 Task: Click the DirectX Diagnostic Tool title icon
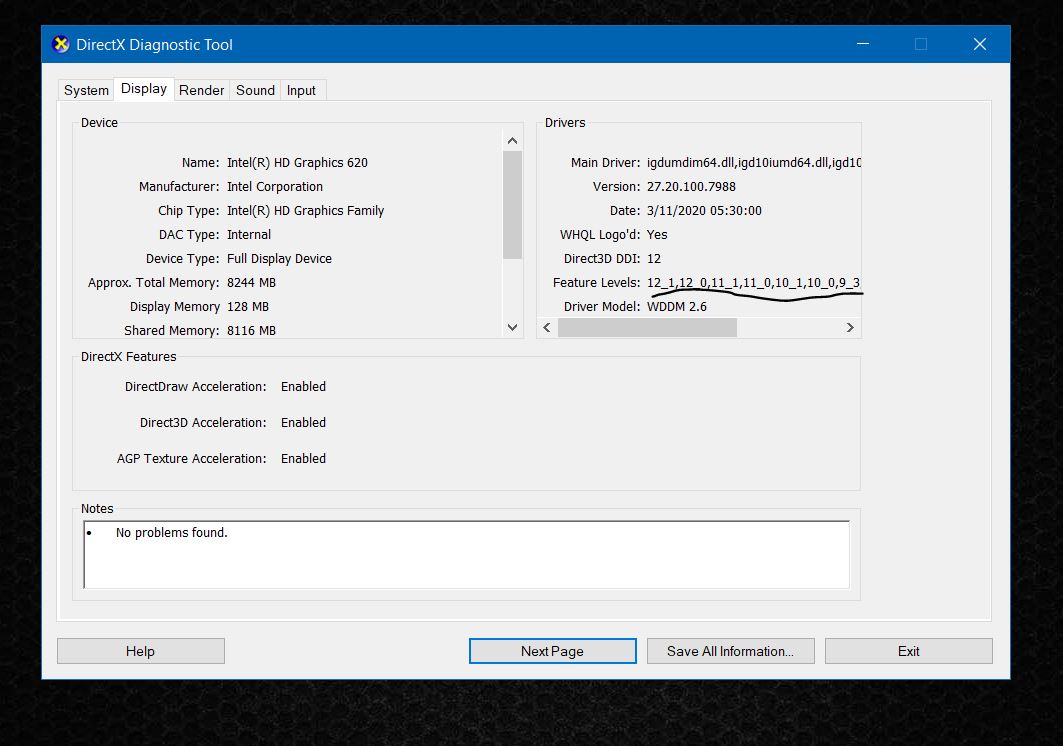[x=61, y=44]
